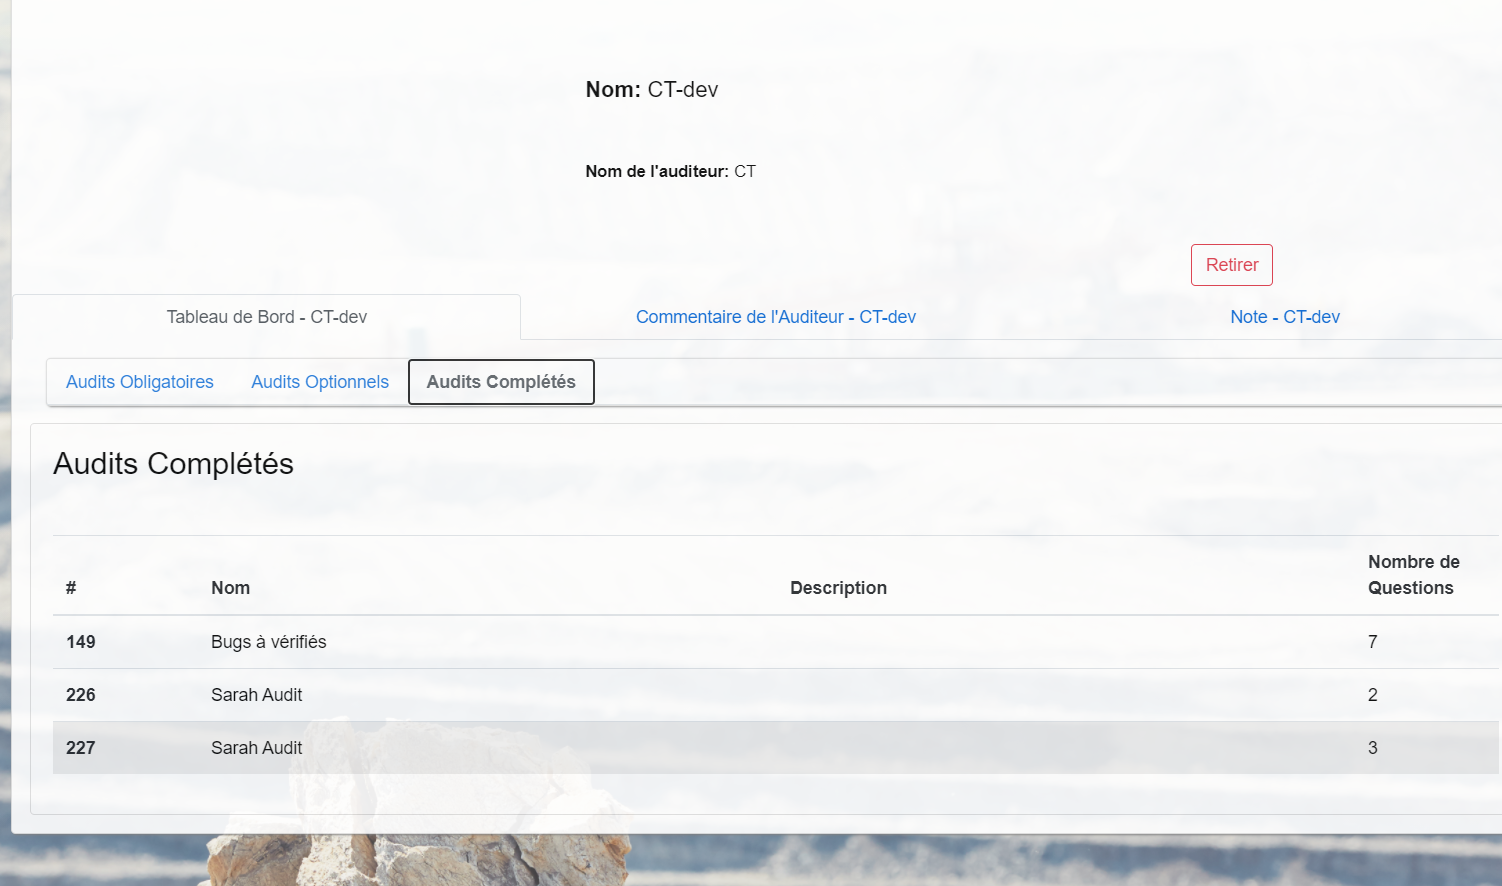Click the # column header

(71, 588)
